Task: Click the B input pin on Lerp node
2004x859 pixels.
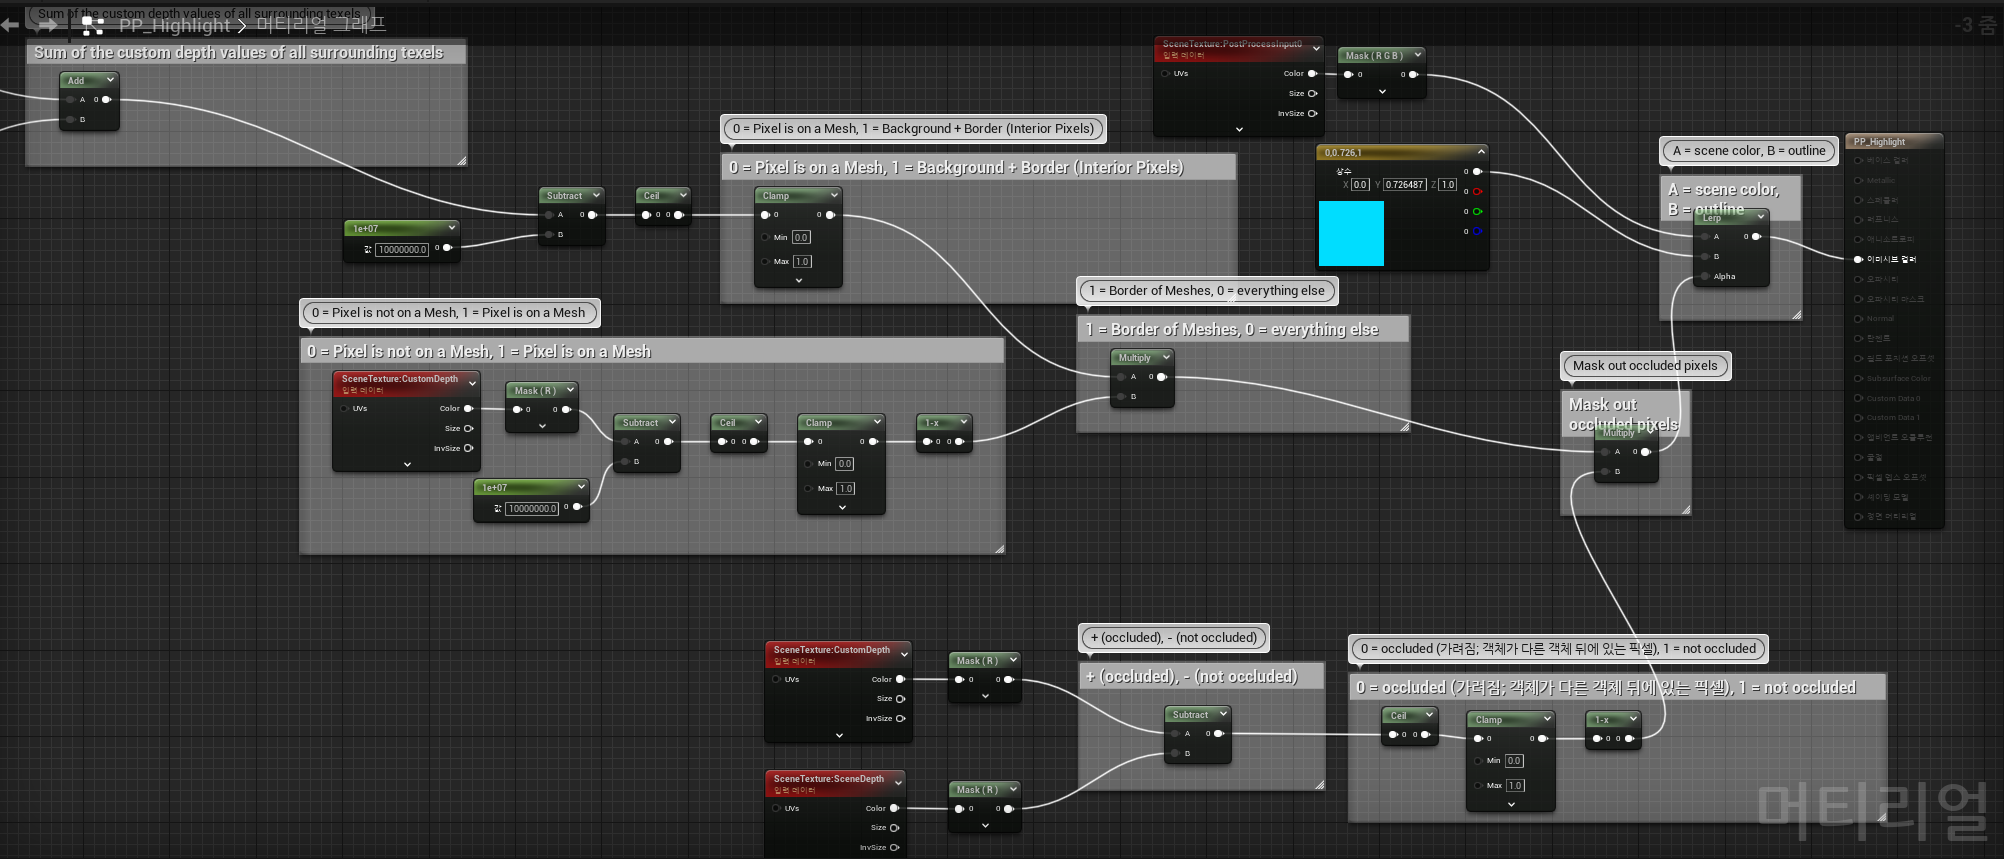Action: coord(1705,256)
